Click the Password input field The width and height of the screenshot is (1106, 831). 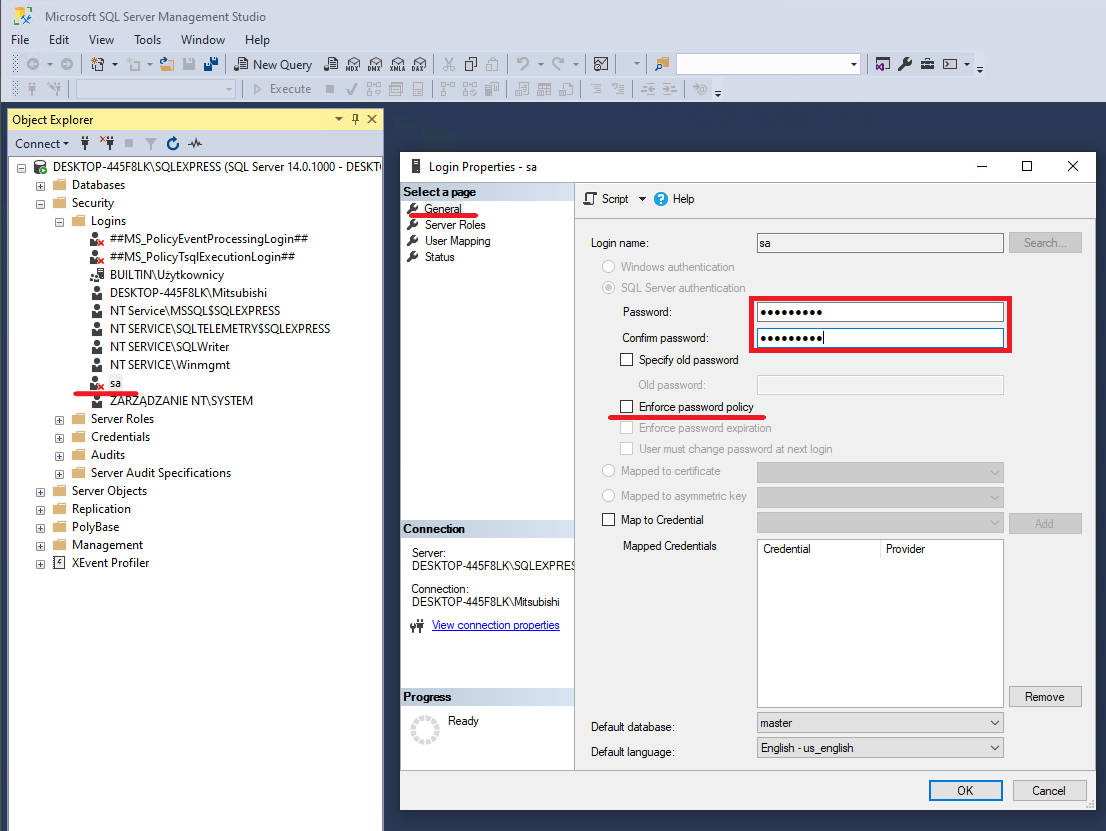tap(880, 312)
